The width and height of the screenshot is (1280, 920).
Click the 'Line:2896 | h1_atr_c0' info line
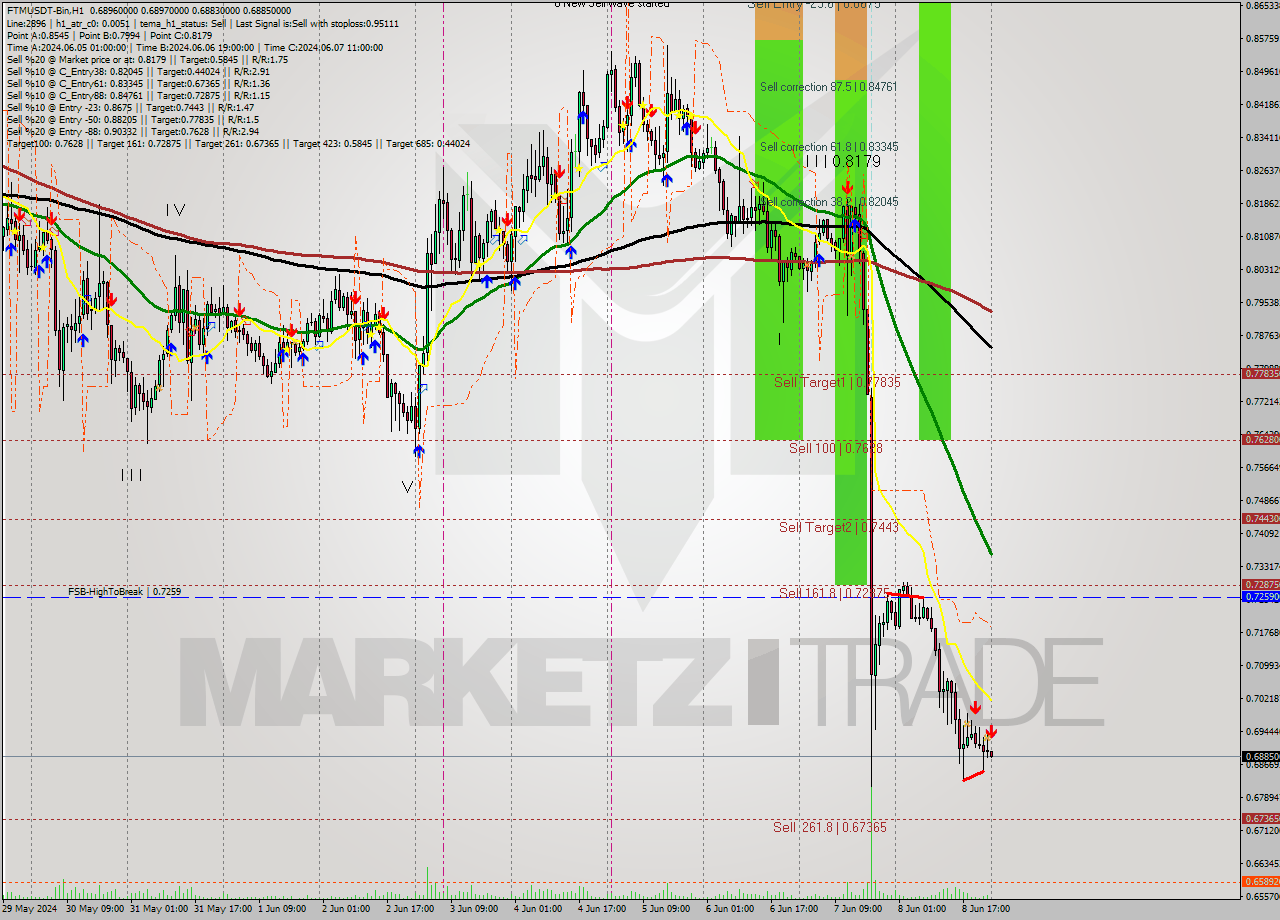pos(202,23)
